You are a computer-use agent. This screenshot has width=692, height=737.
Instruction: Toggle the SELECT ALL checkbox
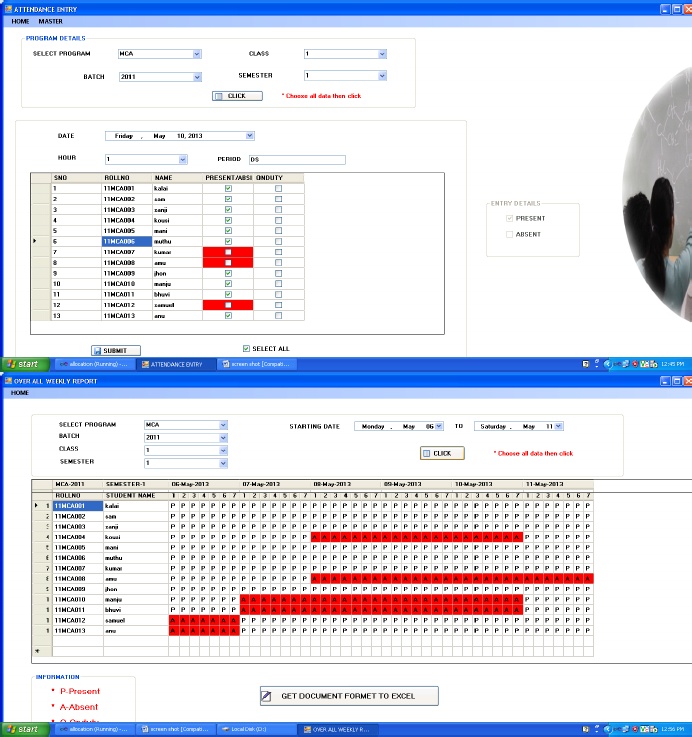coord(246,348)
